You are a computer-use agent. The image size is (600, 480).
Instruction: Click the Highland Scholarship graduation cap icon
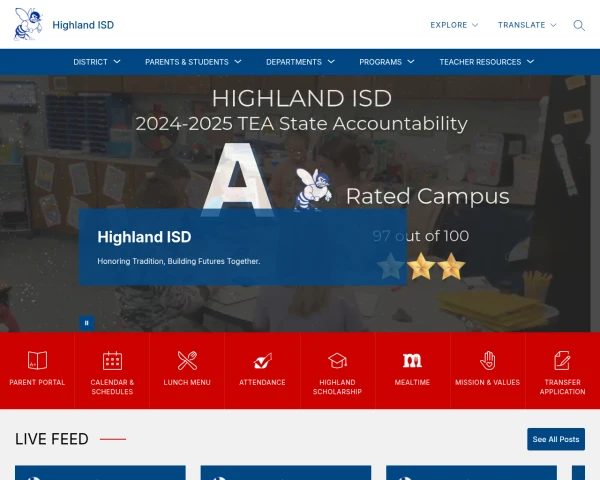click(x=337, y=361)
